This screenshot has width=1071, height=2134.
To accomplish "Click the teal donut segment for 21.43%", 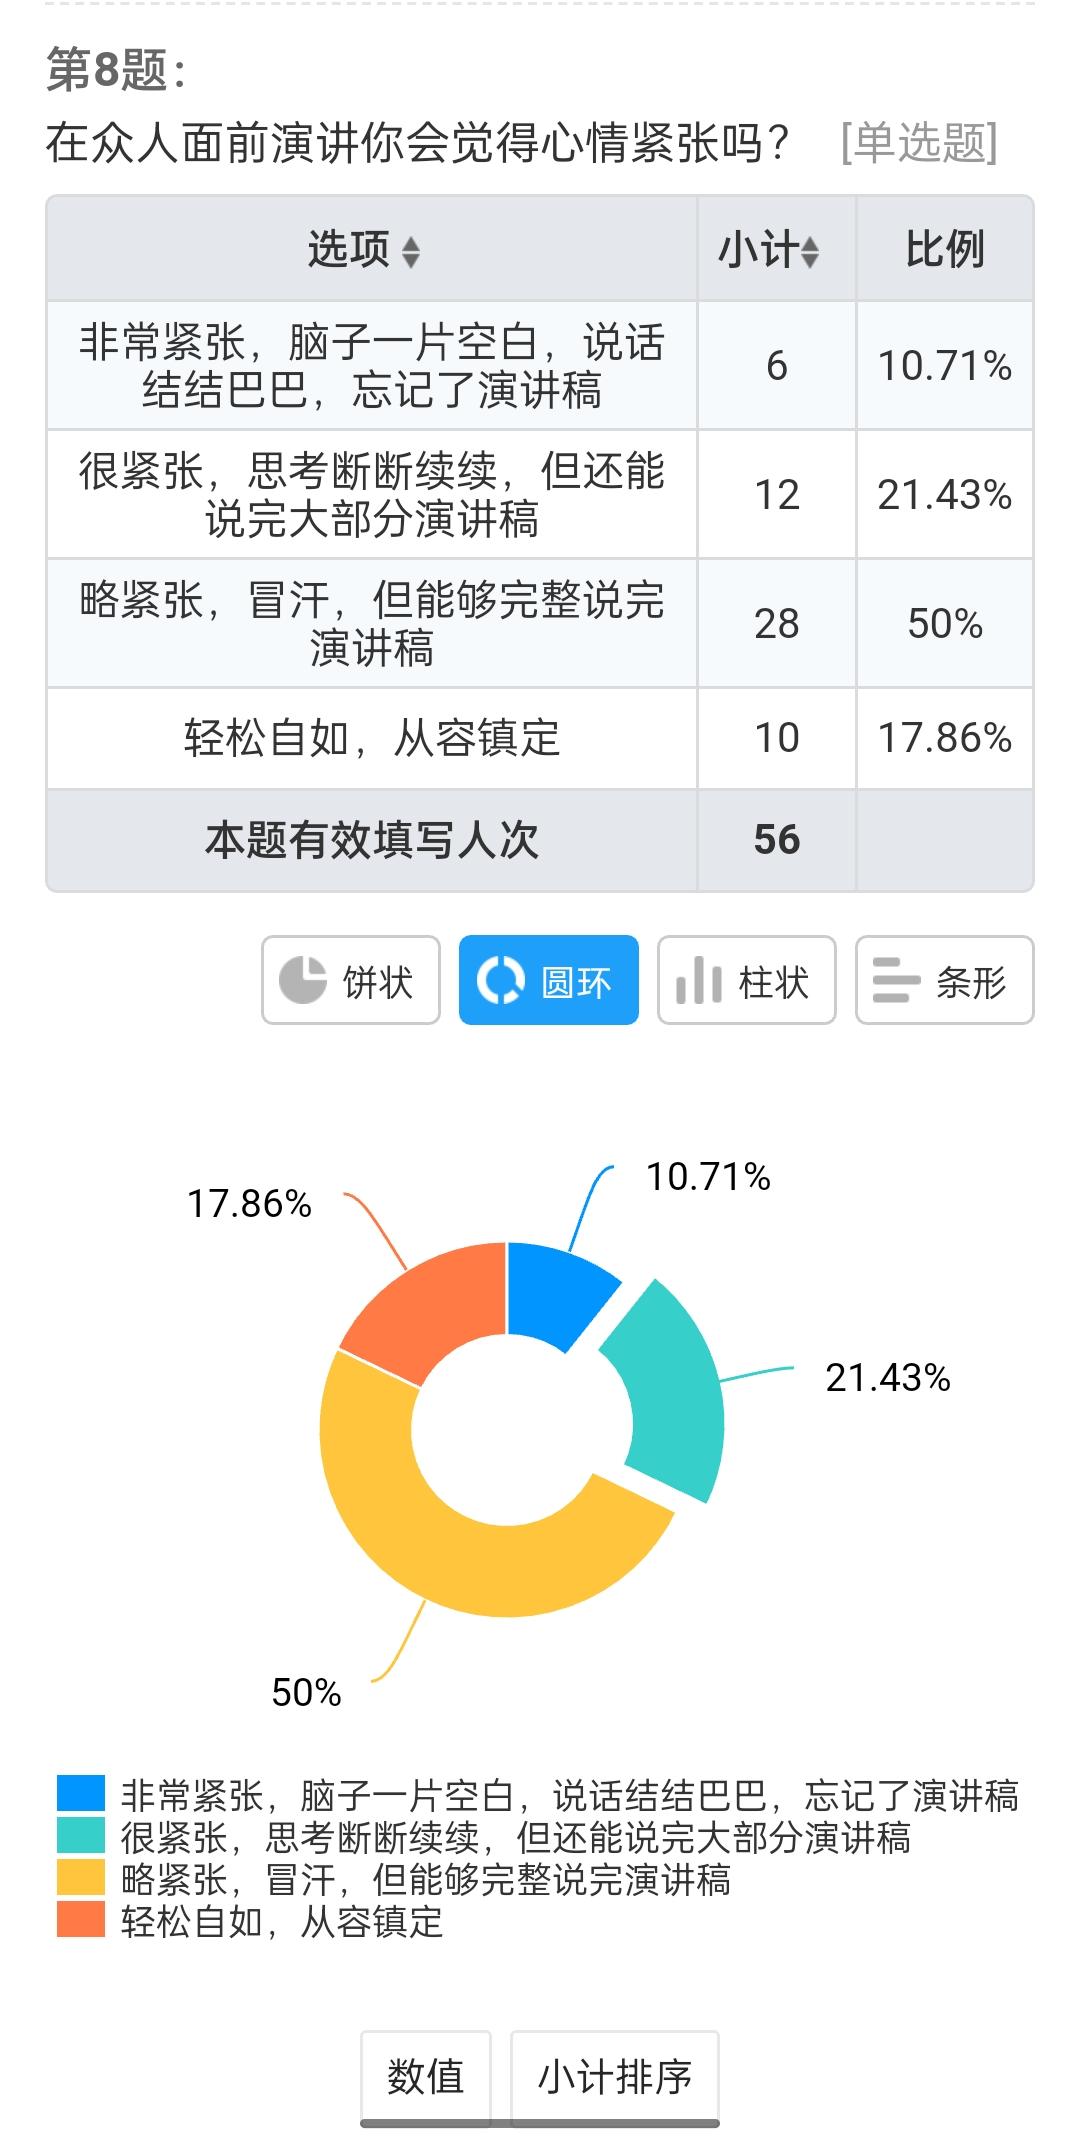I will coord(672,1392).
